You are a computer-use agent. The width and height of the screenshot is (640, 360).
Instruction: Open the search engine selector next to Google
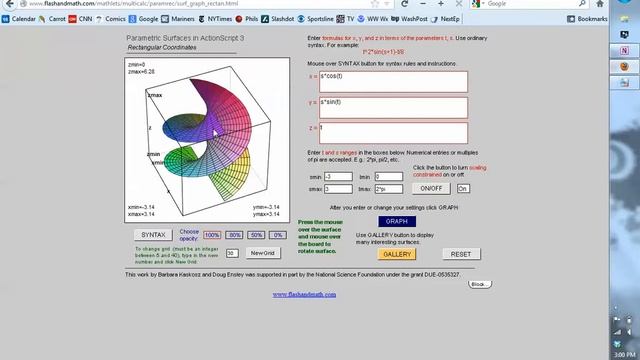(478, 4)
